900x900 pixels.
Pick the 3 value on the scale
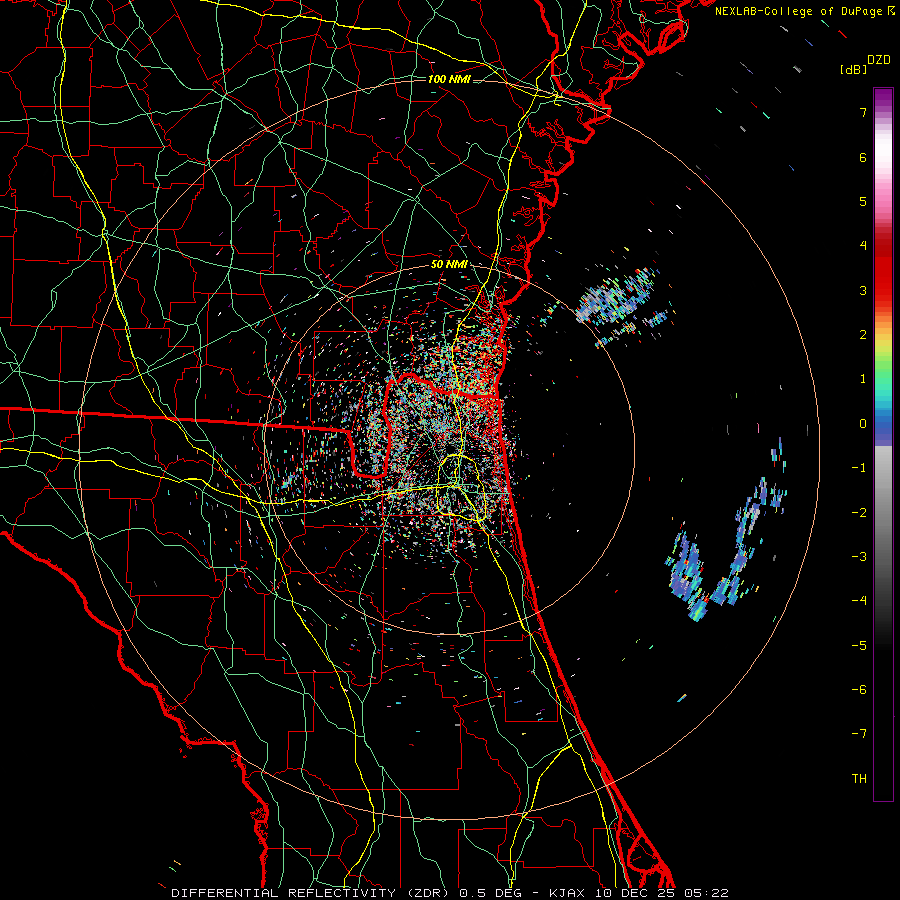tap(863, 290)
